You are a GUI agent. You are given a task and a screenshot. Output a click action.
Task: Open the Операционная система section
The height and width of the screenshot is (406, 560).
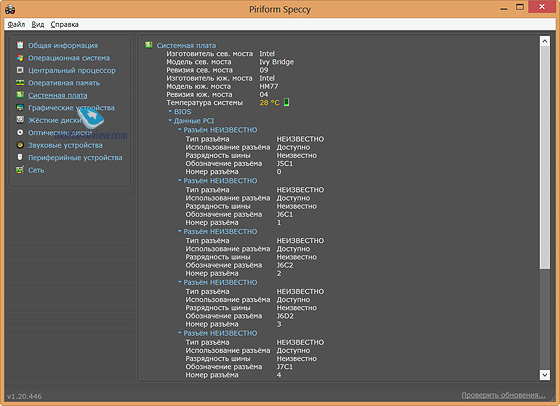[69, 58]
